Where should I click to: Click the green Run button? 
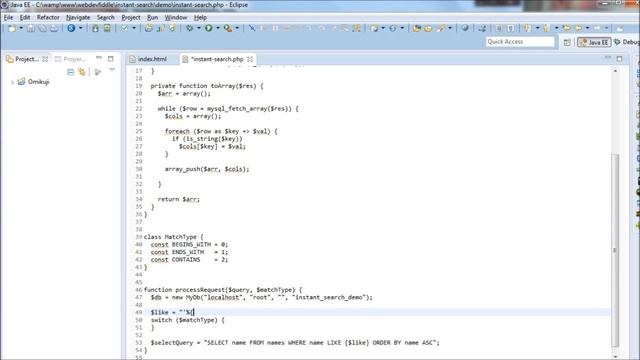coord(209,28)
